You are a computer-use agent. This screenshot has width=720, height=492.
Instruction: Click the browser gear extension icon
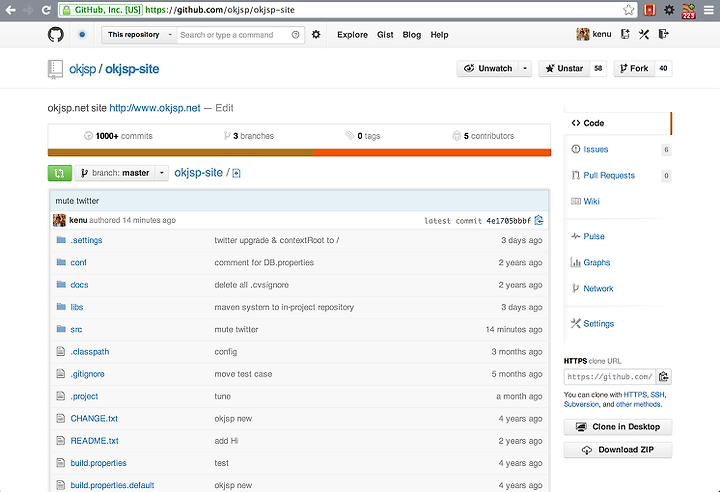[x=669, y=10]
